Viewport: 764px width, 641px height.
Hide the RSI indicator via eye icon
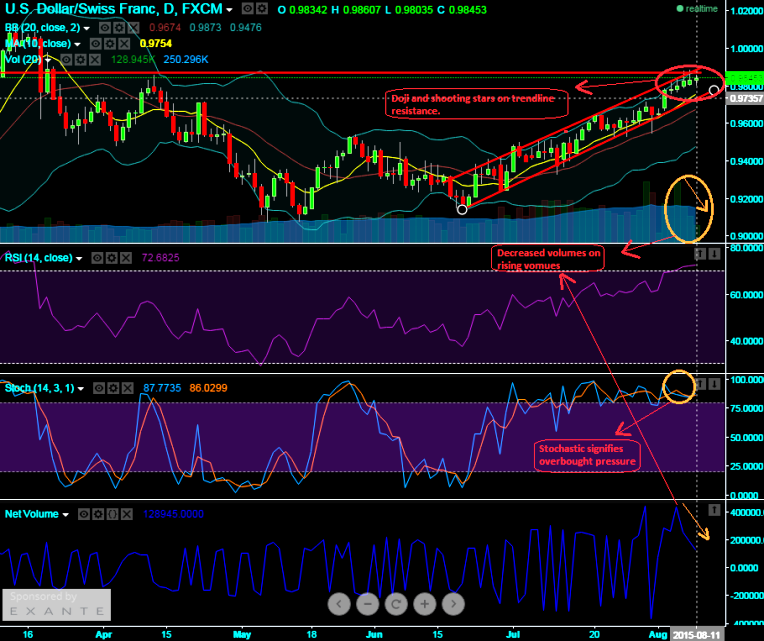97,258
